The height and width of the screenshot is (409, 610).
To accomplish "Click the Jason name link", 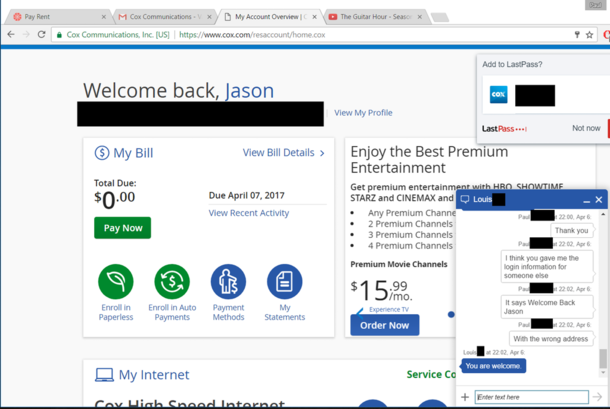I will 249,90.
